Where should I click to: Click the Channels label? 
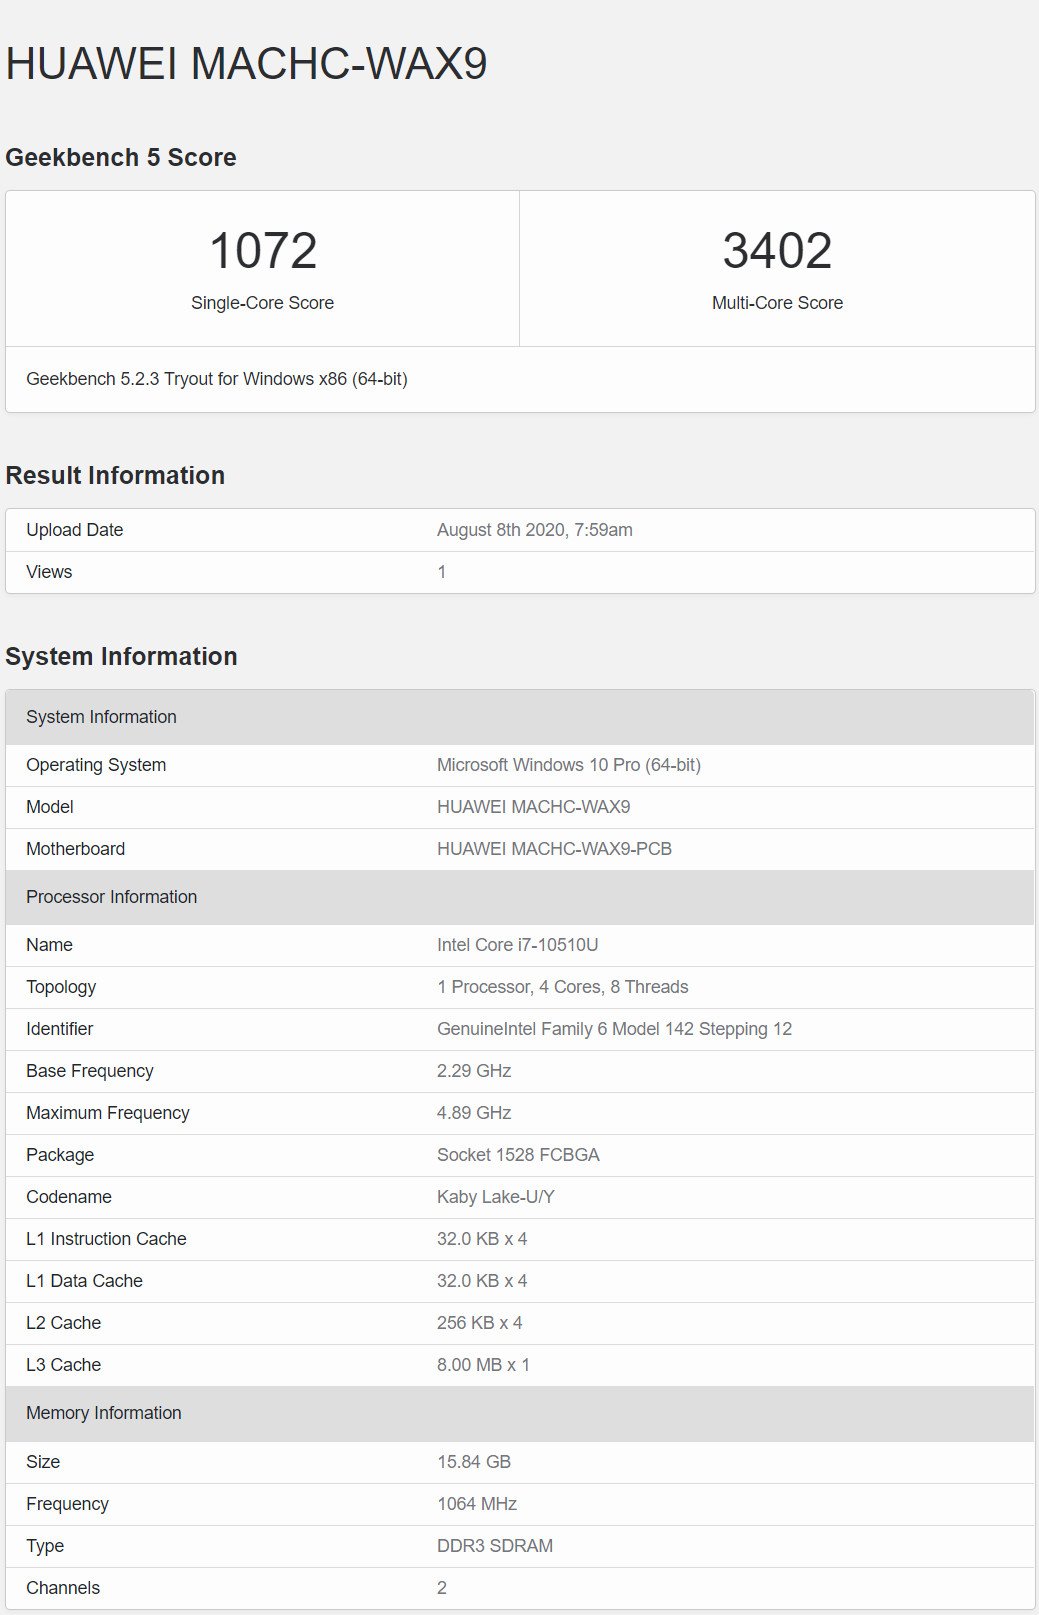[63, 1588]
